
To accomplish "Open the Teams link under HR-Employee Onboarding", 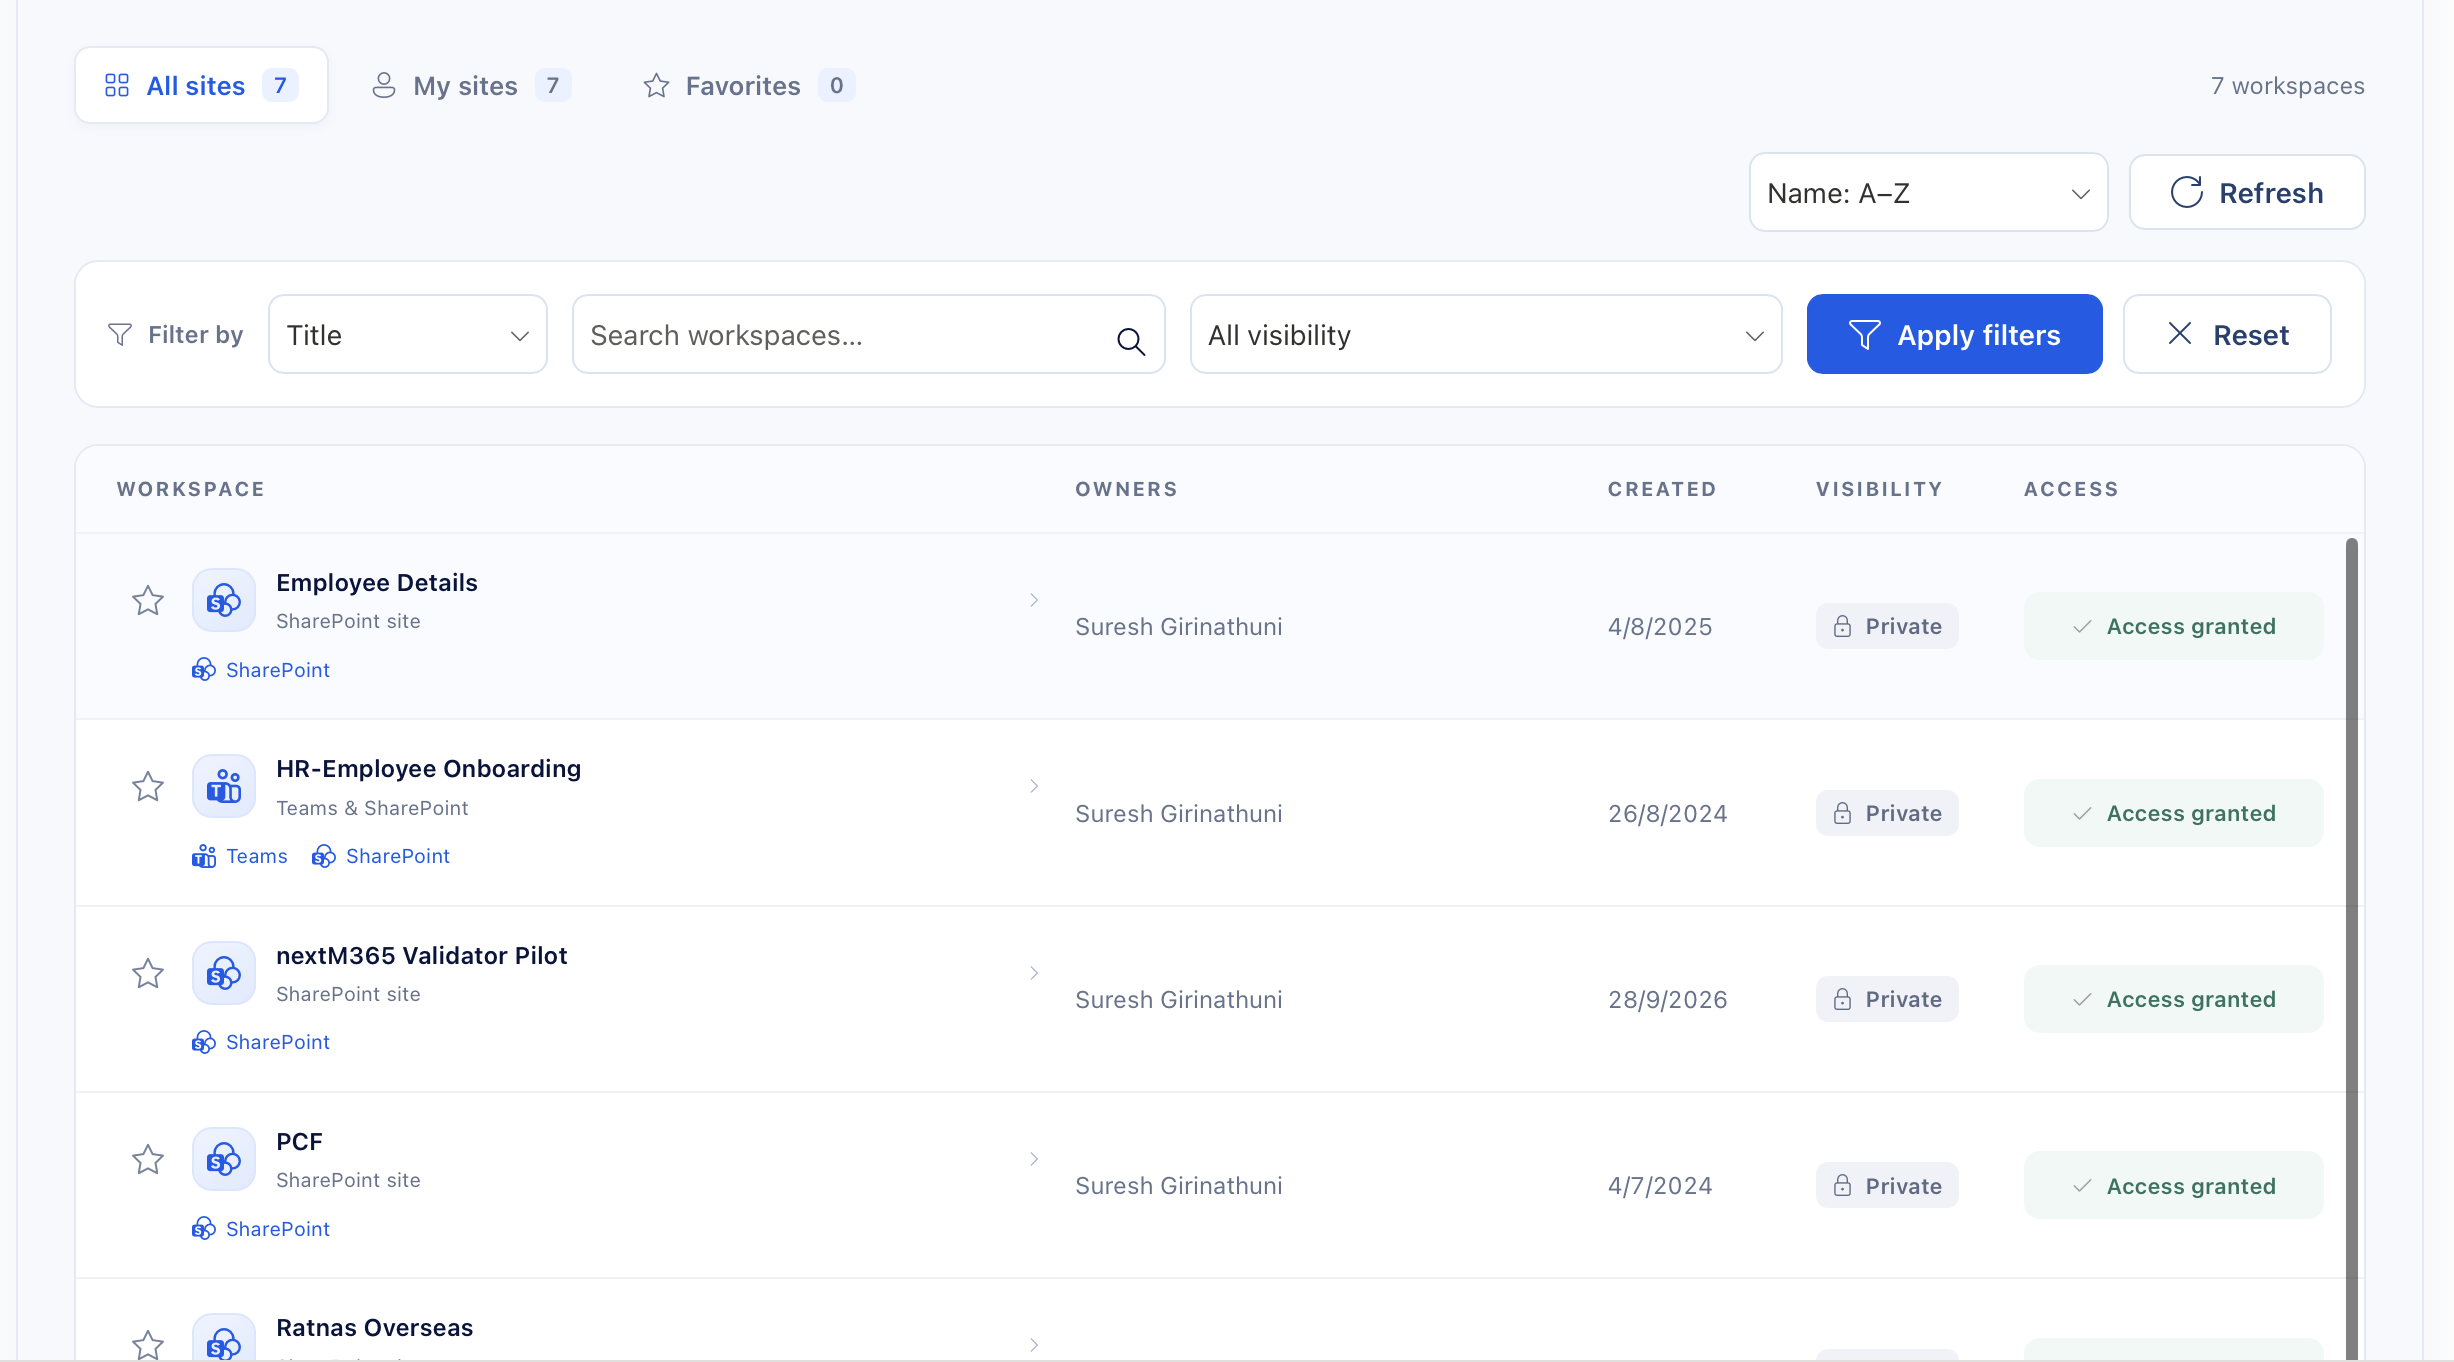I will pos(240,856).
